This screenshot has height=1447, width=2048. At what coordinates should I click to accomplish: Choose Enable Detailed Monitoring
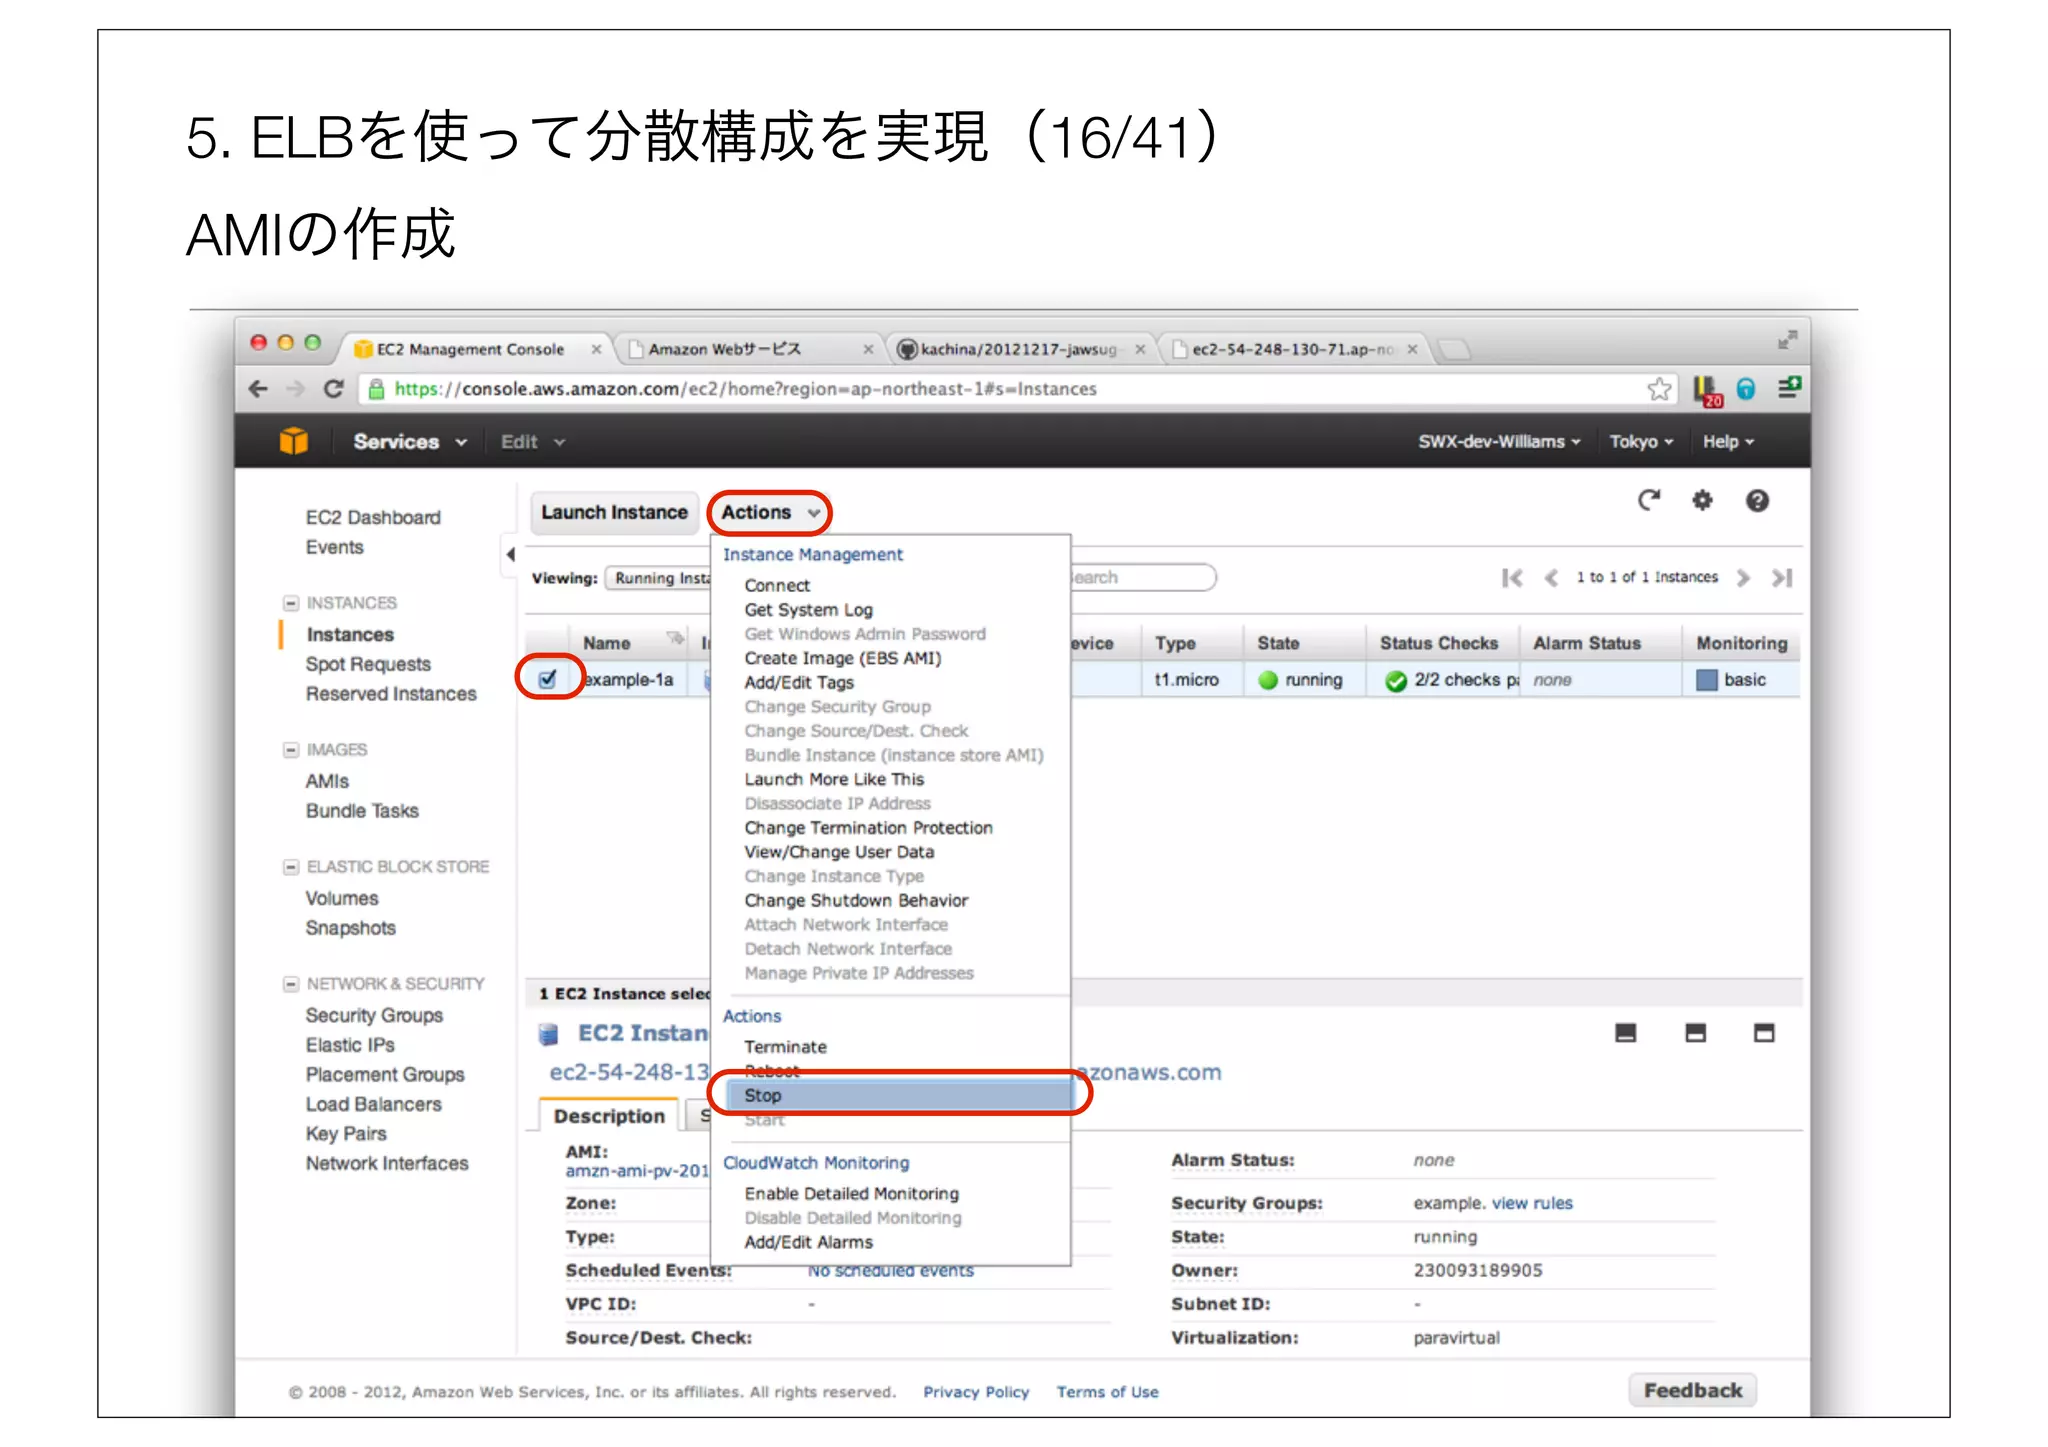click(x=851, y=1193)
